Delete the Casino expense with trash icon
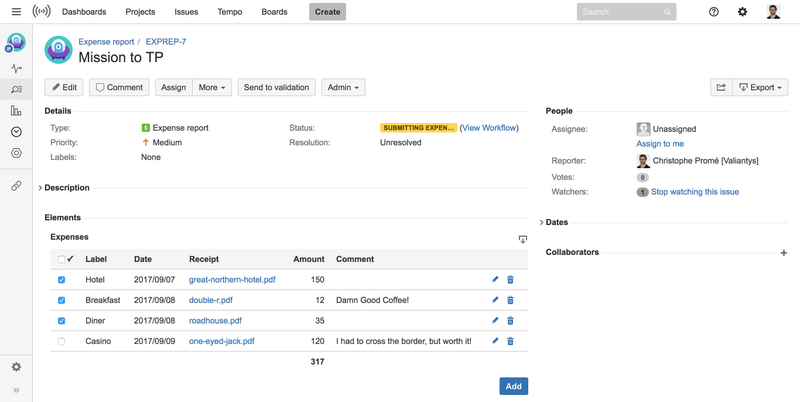 510,341
